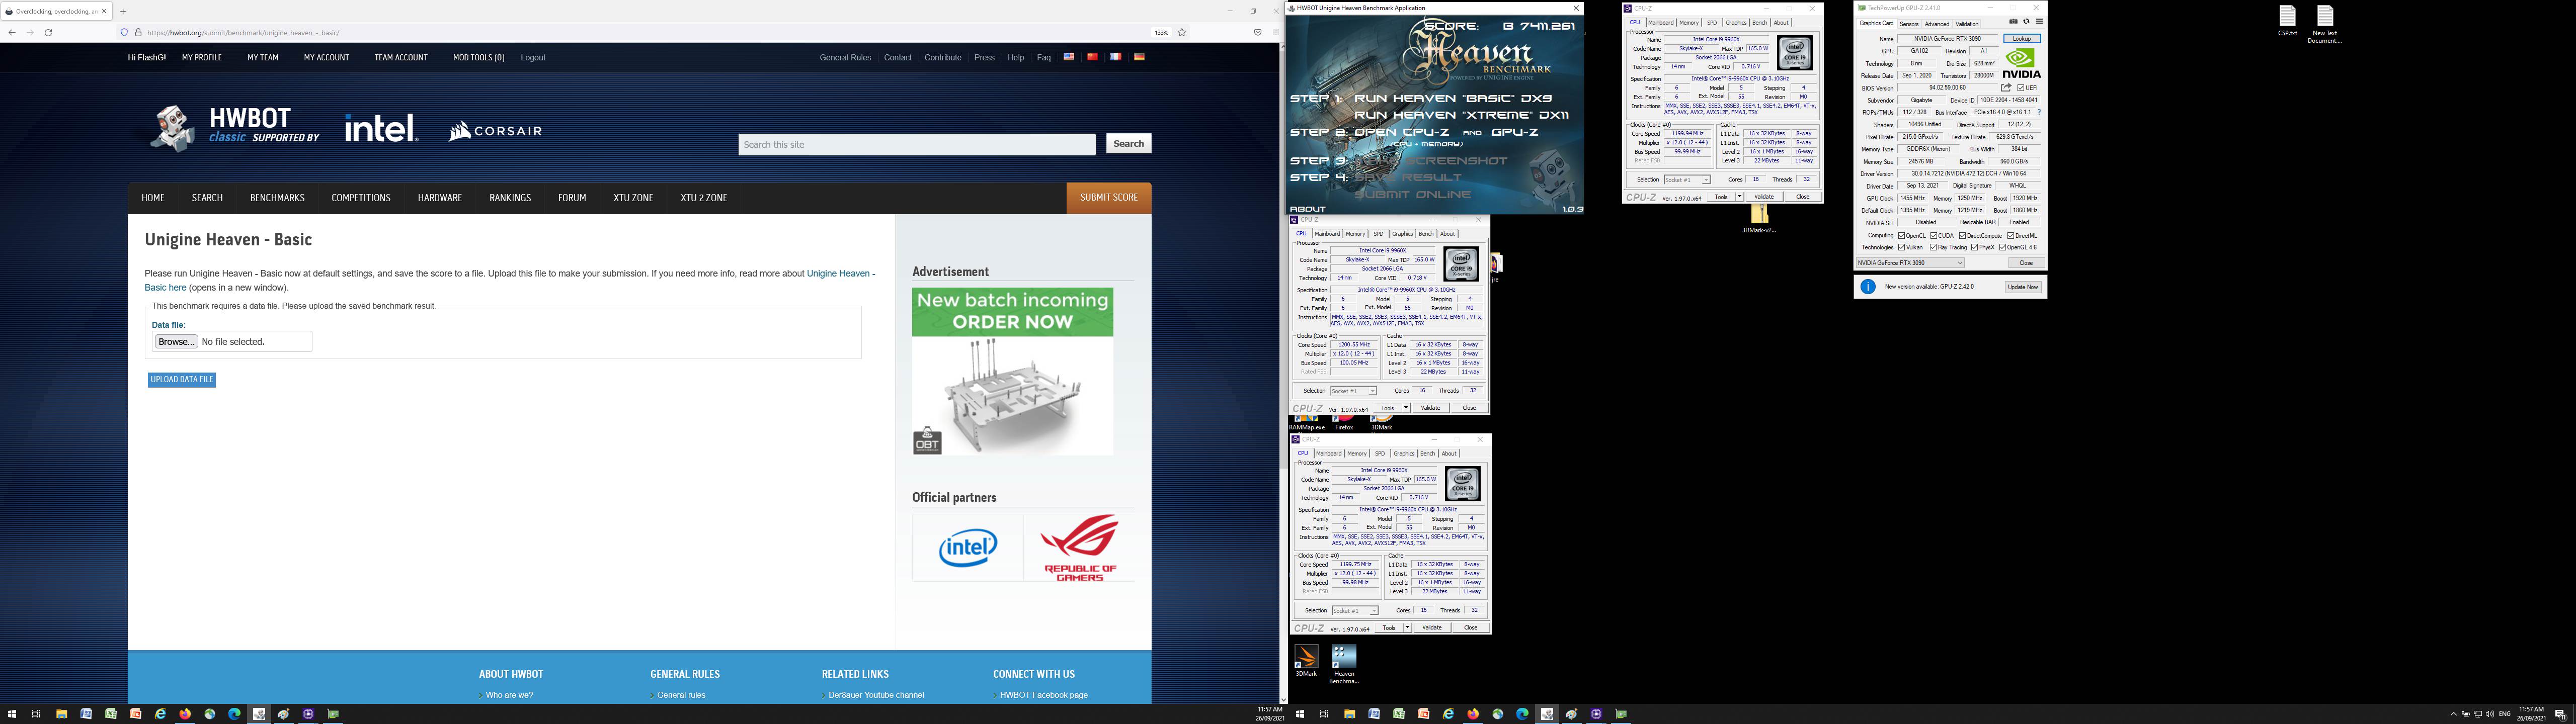The image size is (2576, 724).
Task: Open Memory tab in 1199.94 MHz CPU-Z window
Action: [1689, 22]
